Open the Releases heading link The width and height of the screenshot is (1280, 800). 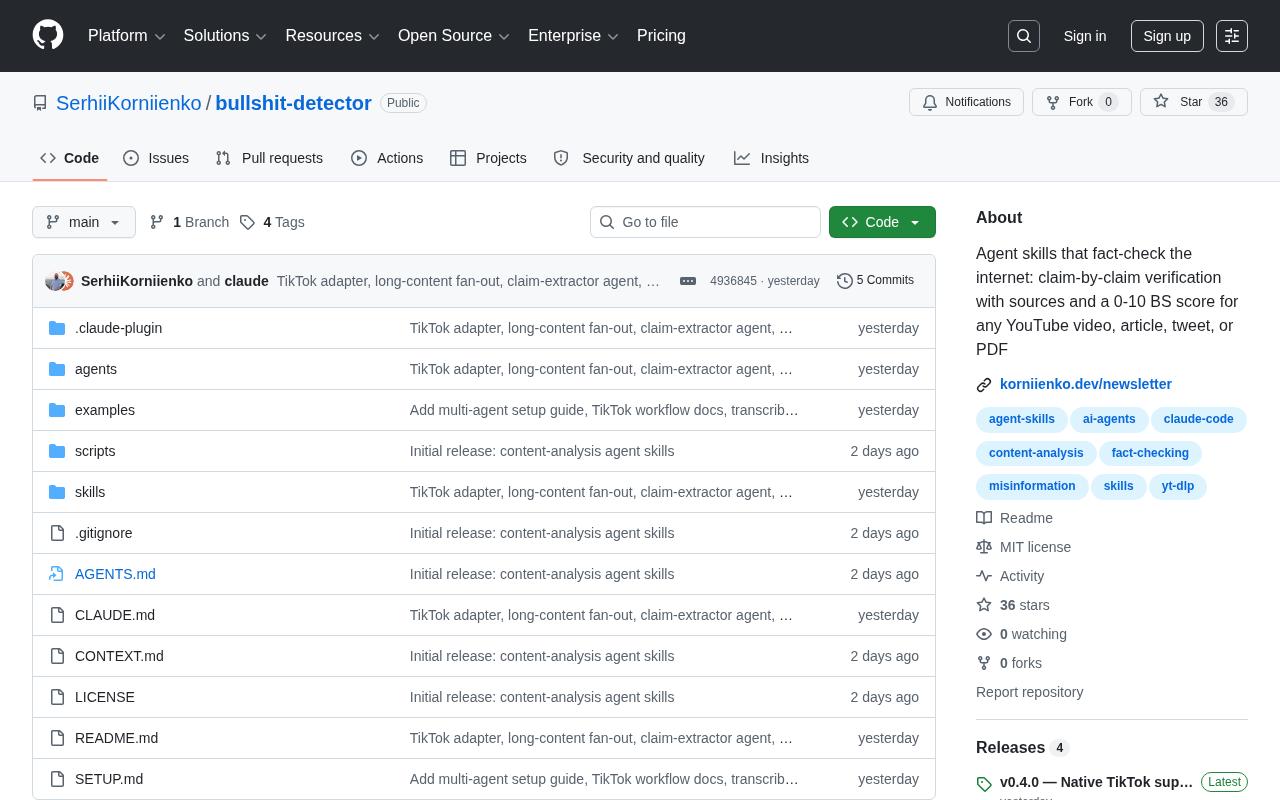[1023, 748]
